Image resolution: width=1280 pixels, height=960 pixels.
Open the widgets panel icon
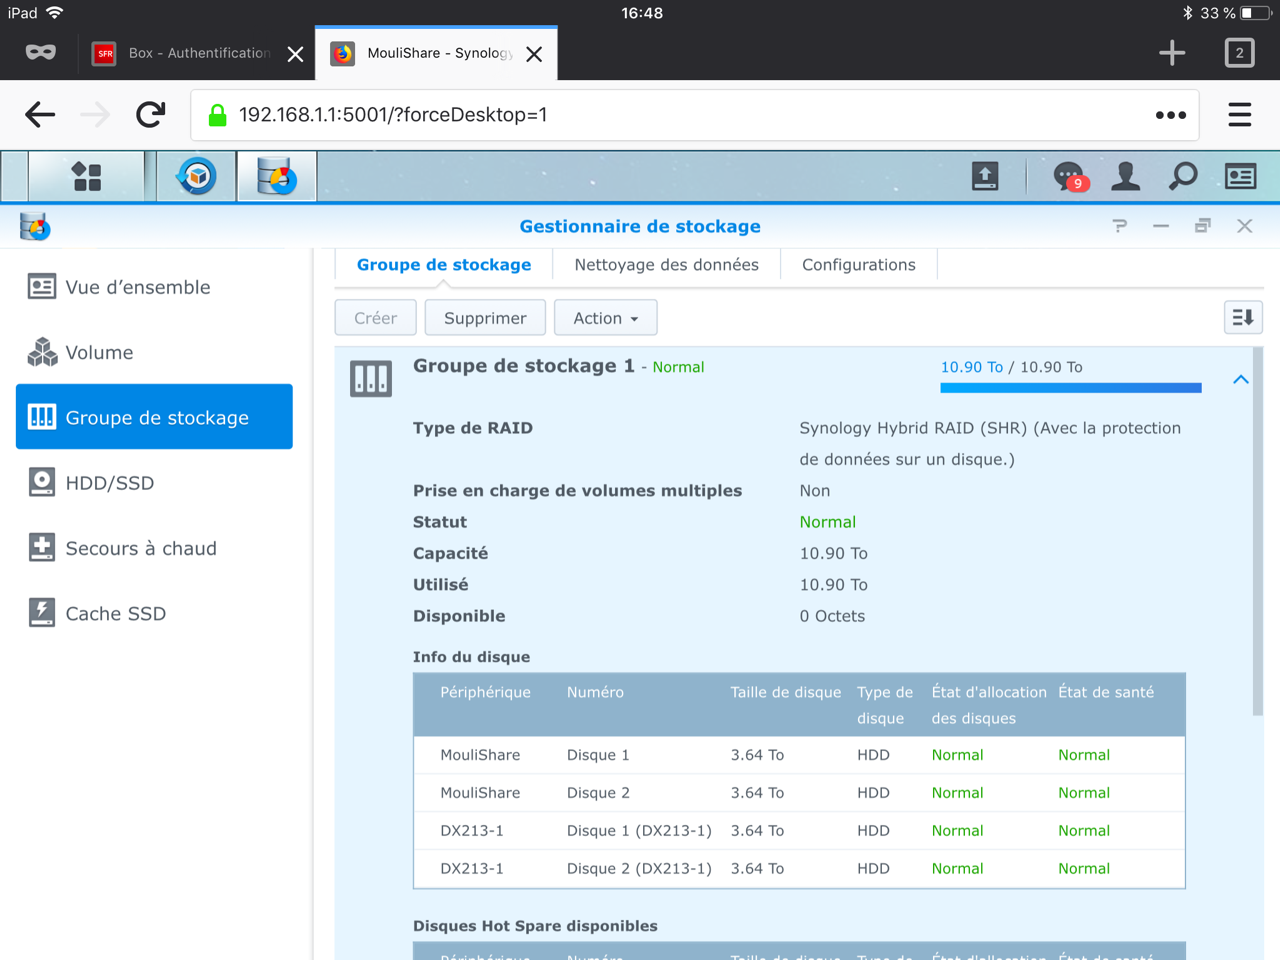click(x=1241, y=177)
